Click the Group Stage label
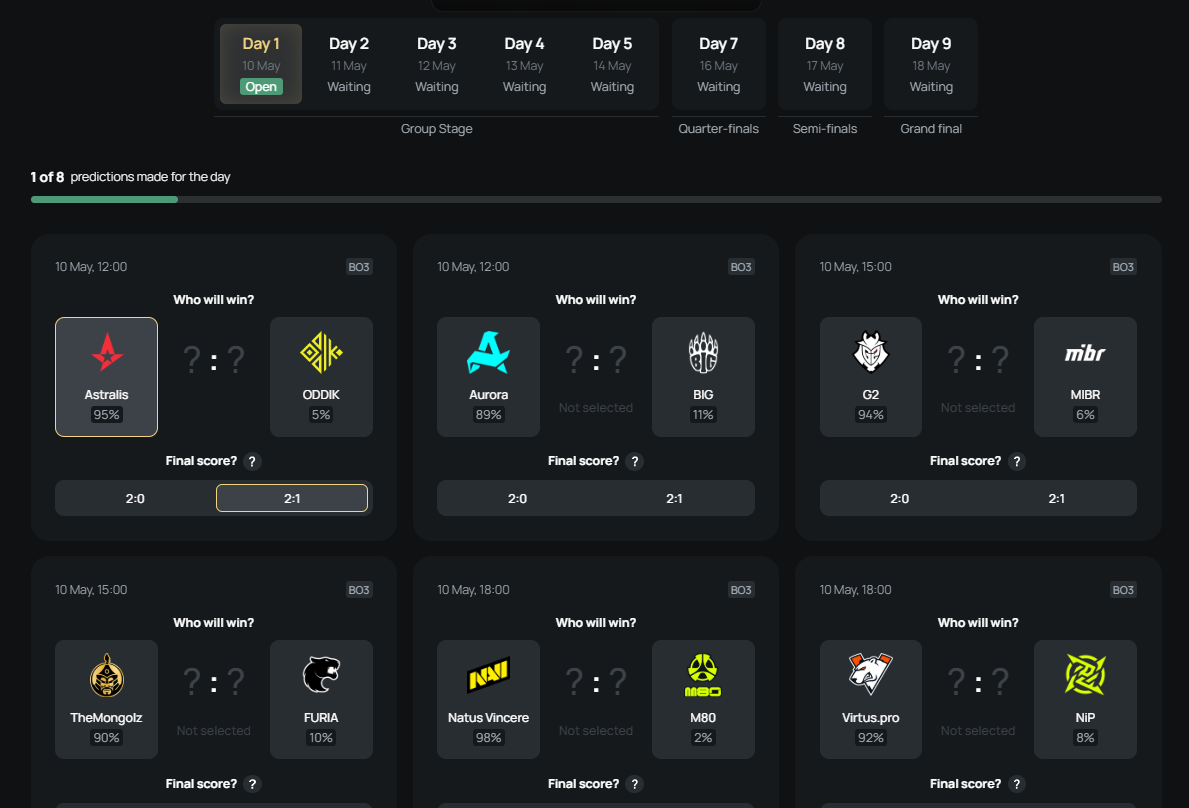The width and height of the screenshot is (1189, 808). (x=437, y=129)
